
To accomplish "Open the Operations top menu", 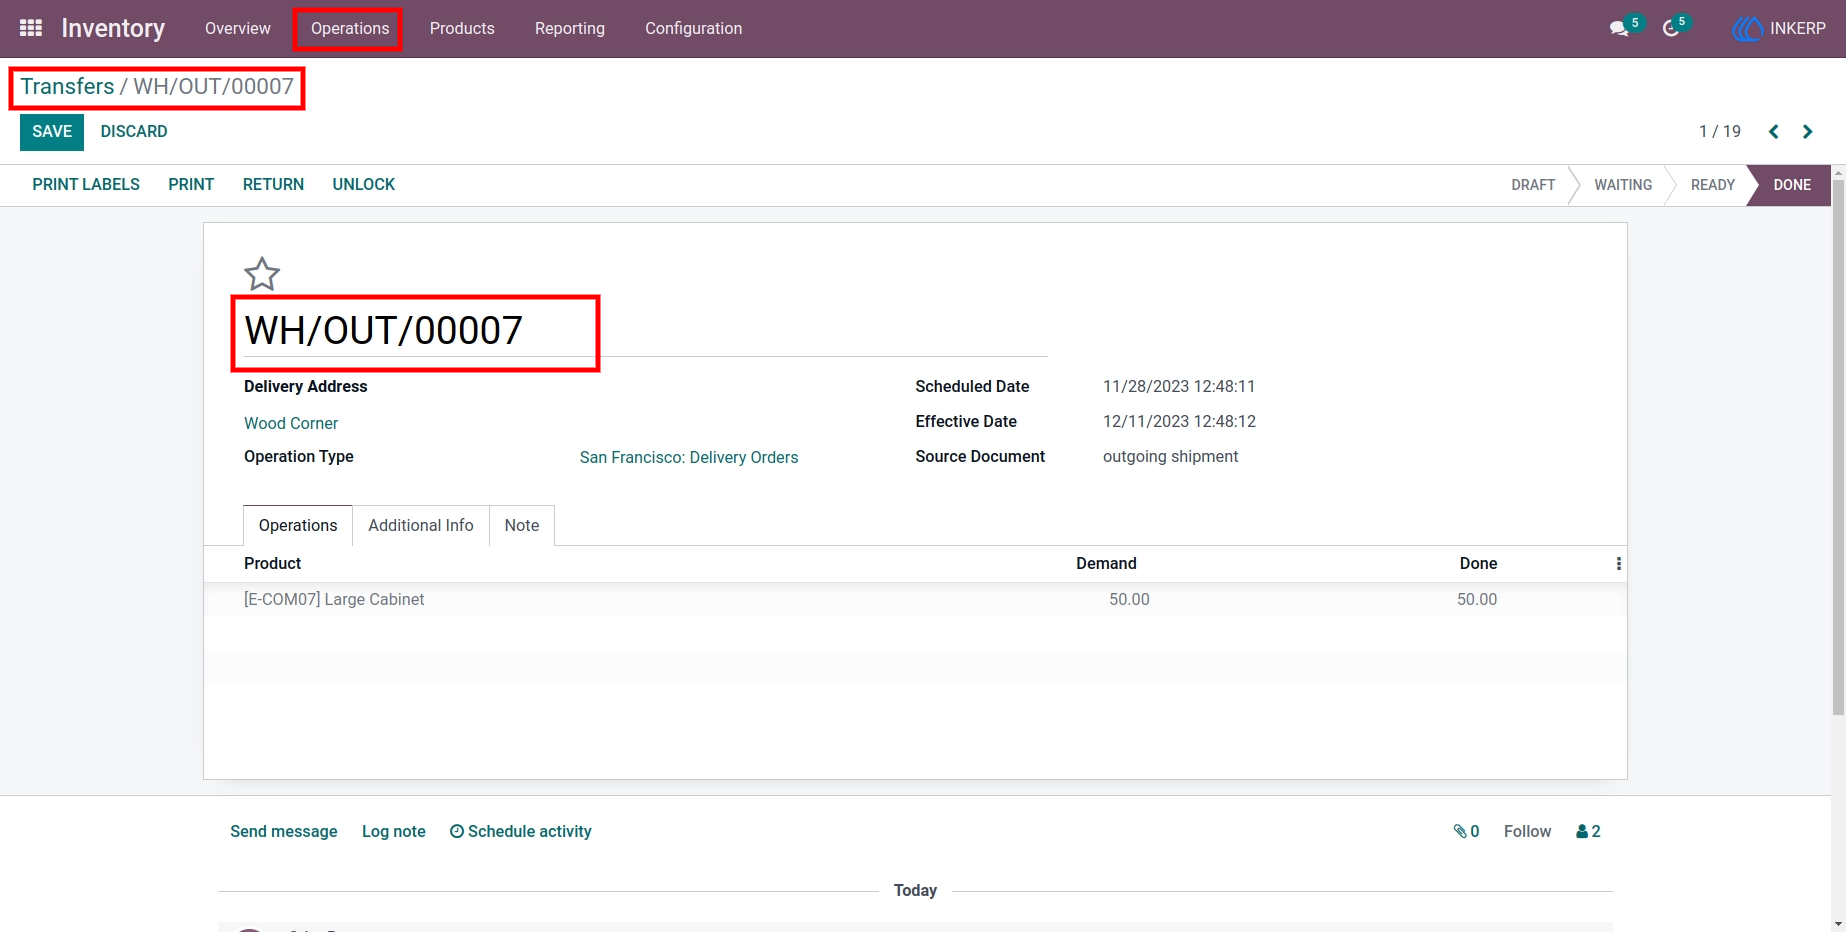I will pyautogui.click(x=350, y=28).
